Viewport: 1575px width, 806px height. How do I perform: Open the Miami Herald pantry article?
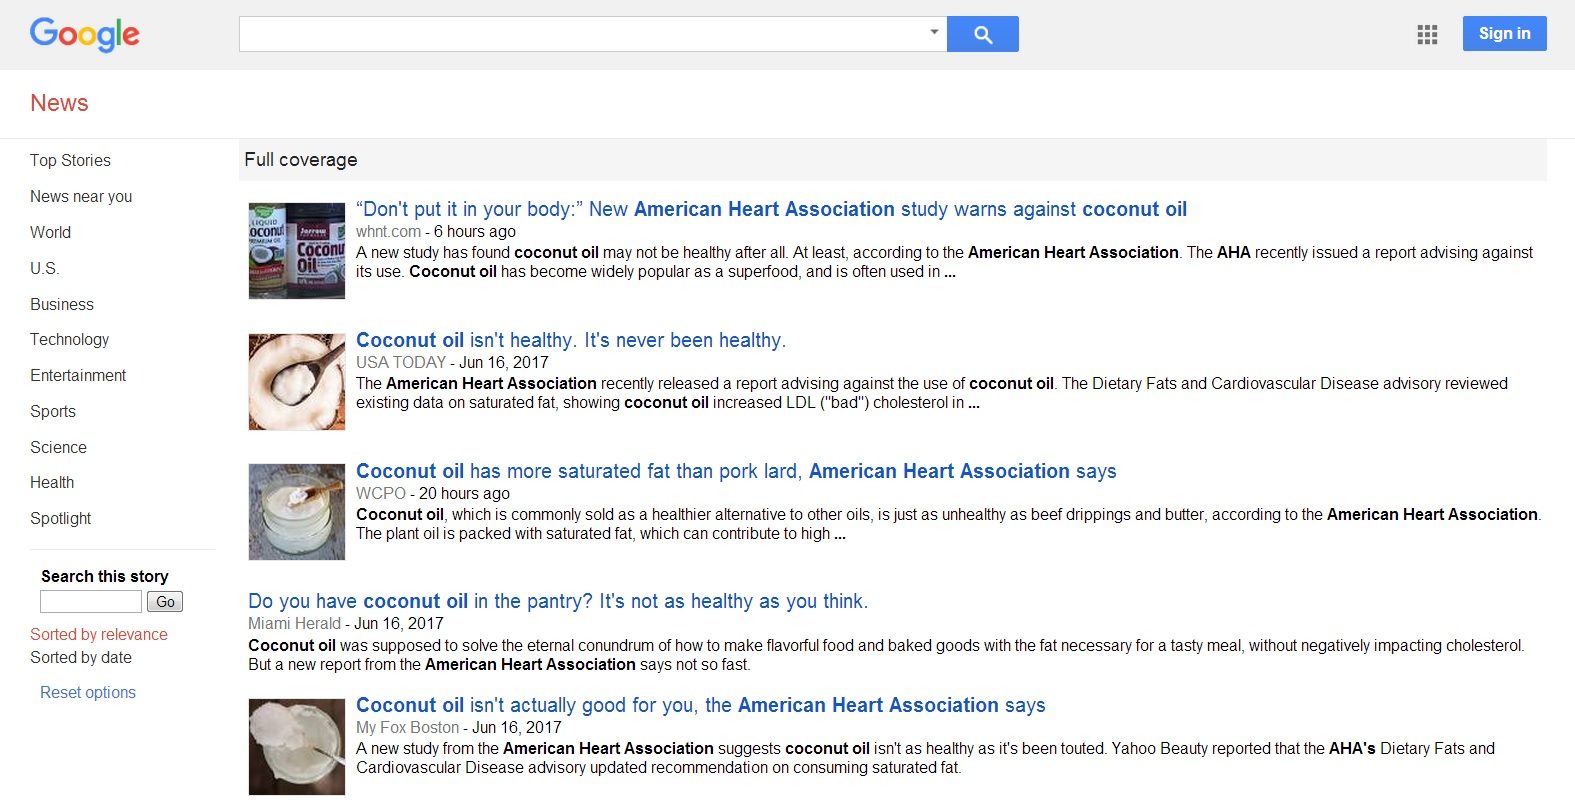click(558, 601)
